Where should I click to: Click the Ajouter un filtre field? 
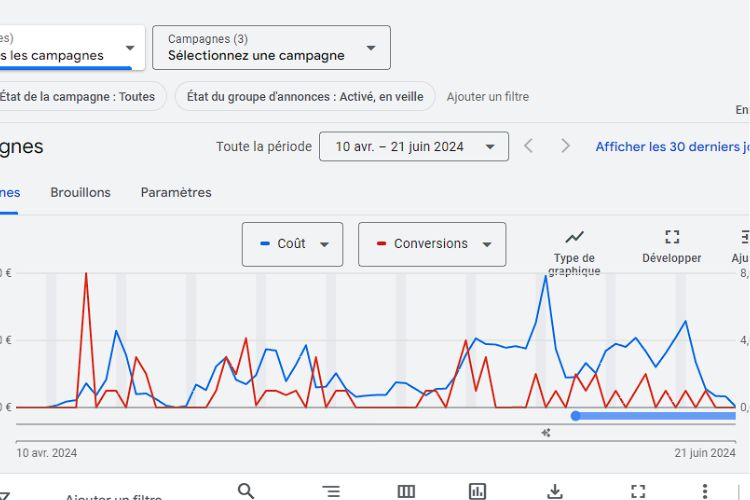tap(487, 97)
